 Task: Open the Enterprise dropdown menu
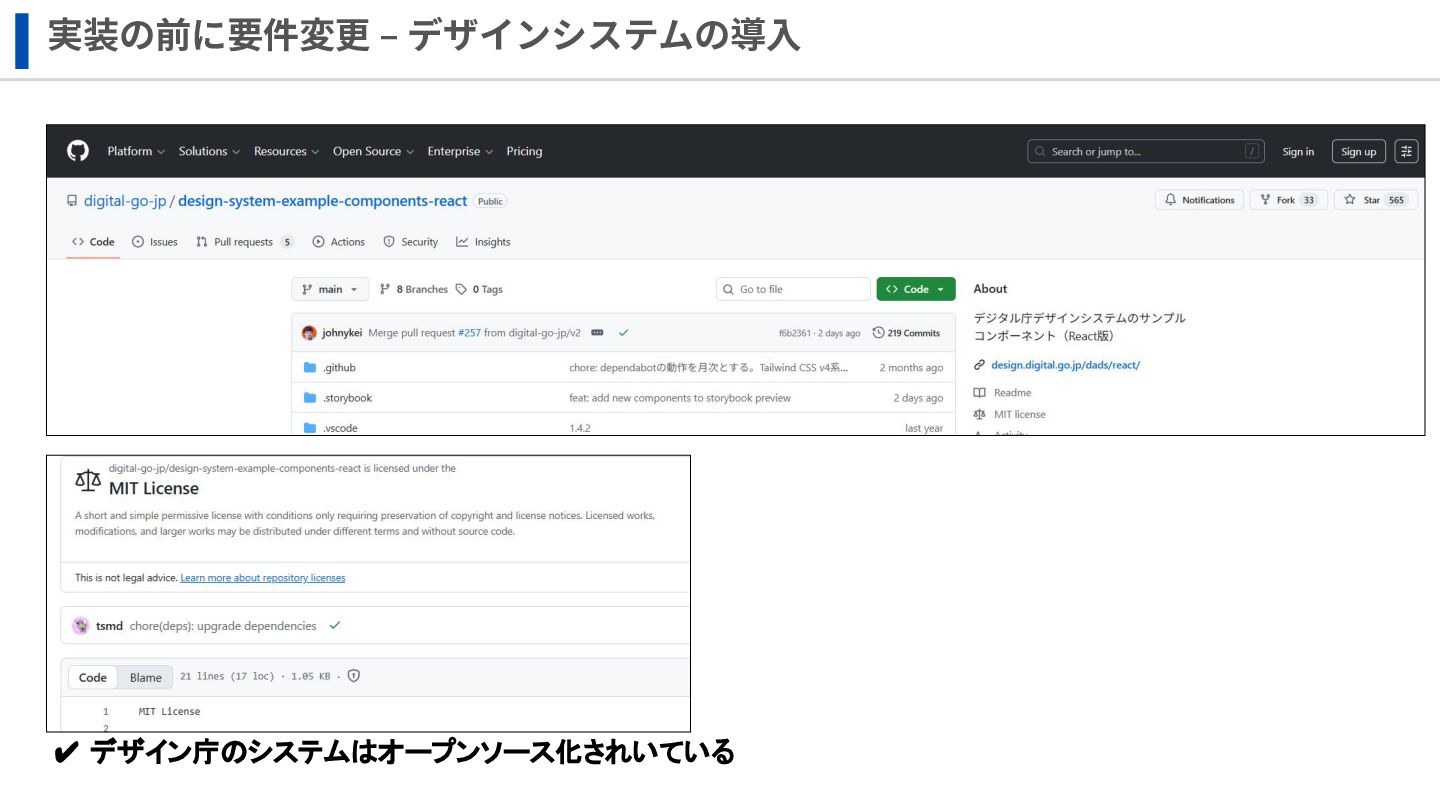tap(460, 151)
